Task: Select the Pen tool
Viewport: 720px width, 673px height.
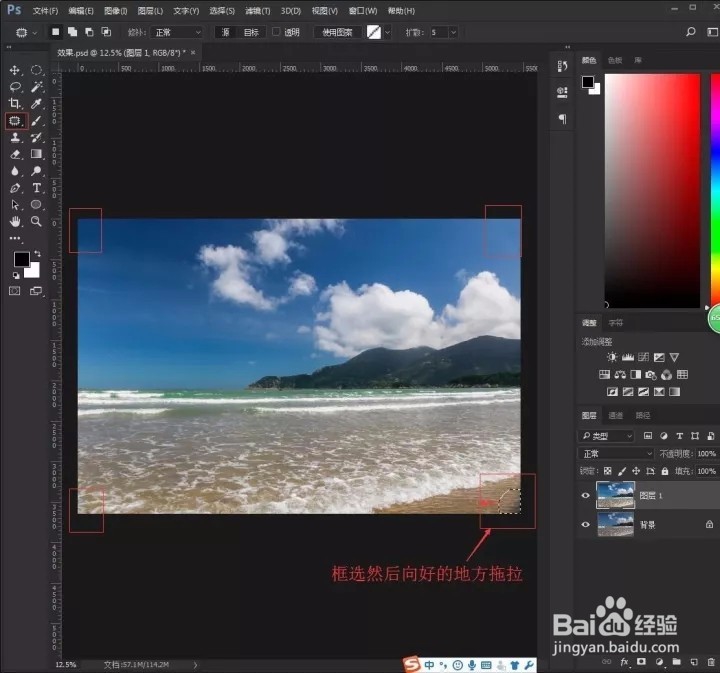Action: (x=15, y=188)
